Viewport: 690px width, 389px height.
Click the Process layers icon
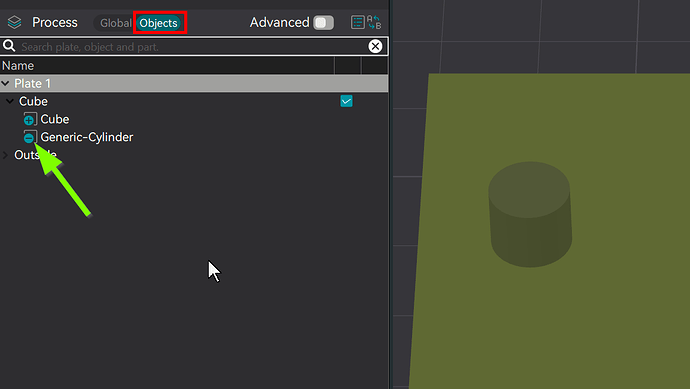pos(15,22)
